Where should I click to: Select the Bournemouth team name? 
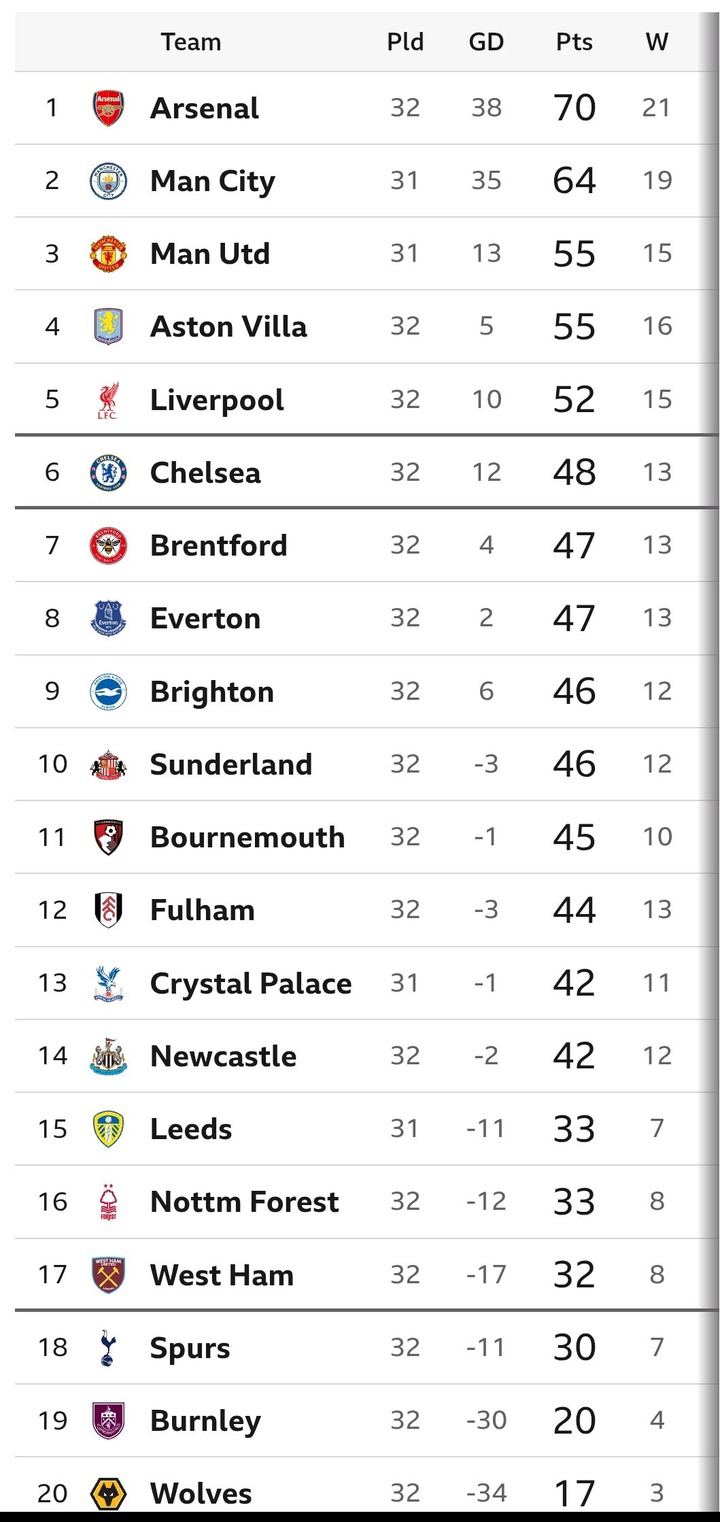pyautogui.click(x=247, y=838)
